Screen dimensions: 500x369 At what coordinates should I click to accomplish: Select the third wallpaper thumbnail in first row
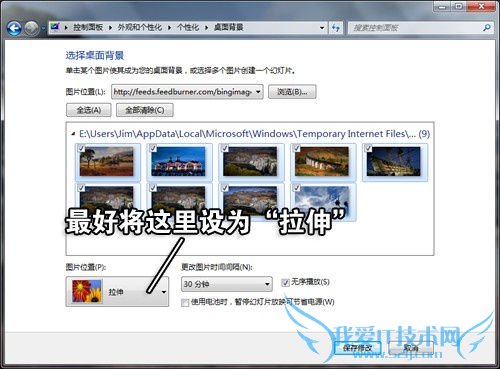point(250,162)
